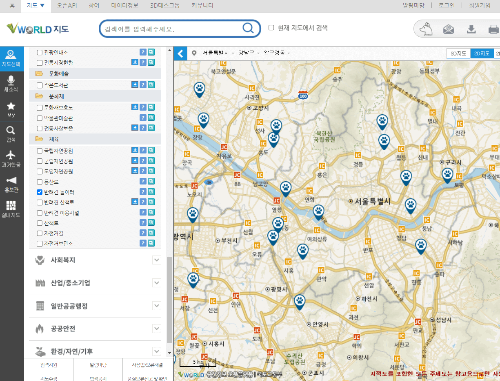Screen dimensions: 500x381
Task: Click the rightmost link in the top bar
Action: pyautogui.click(x=480, y=6)
